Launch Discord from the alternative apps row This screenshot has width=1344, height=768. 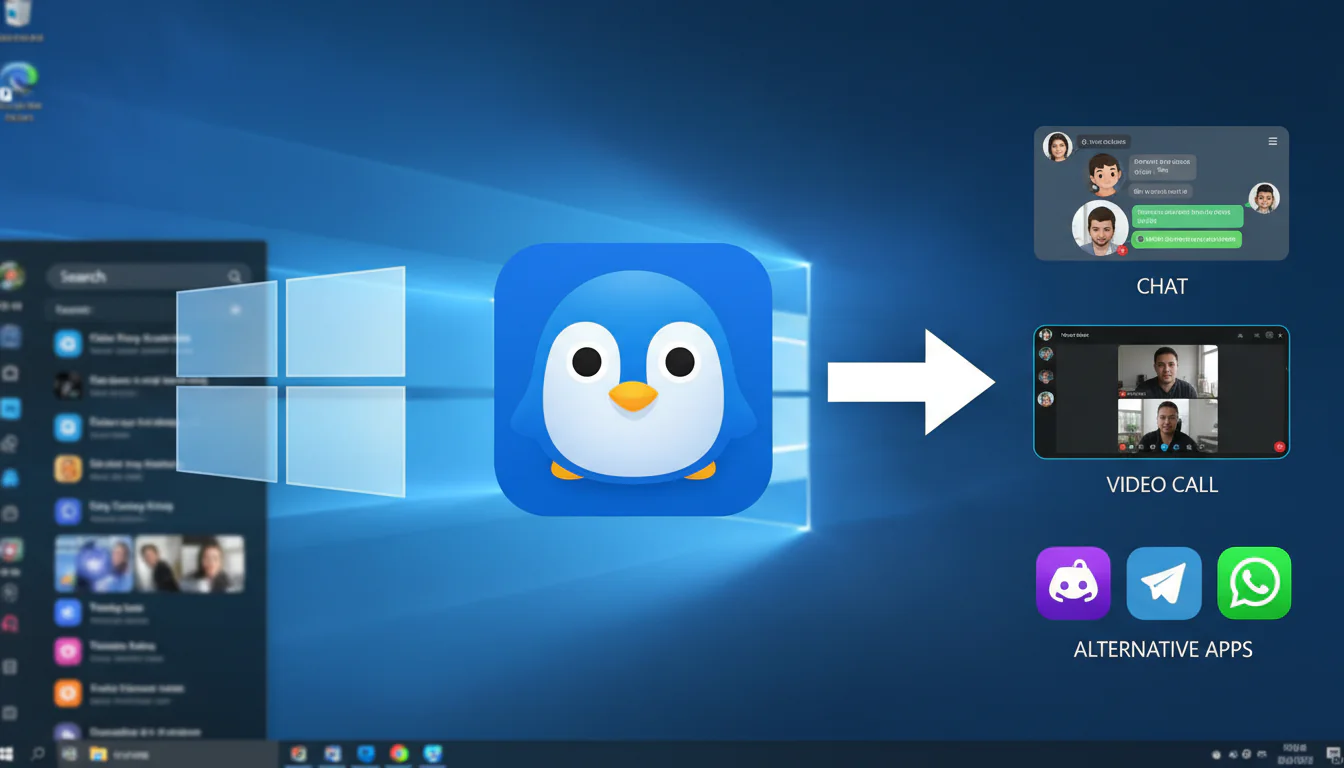[x=1072, y=583]
